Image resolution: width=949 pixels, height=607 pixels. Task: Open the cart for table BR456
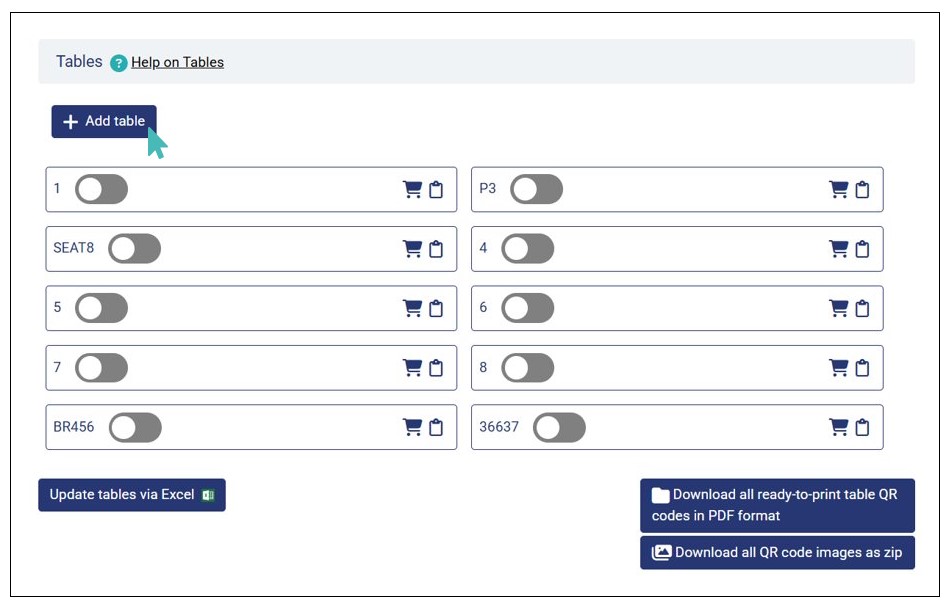point(412,427)
